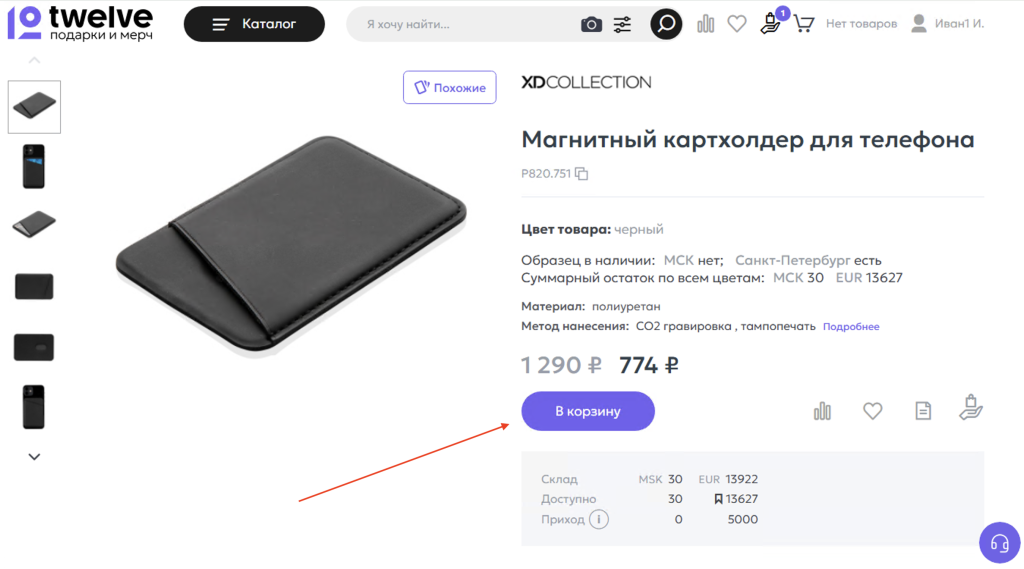The height and width of the screenshot is (569, 1024).
Task: Click the camera image-search icon
Action: (x=591, y=25)
